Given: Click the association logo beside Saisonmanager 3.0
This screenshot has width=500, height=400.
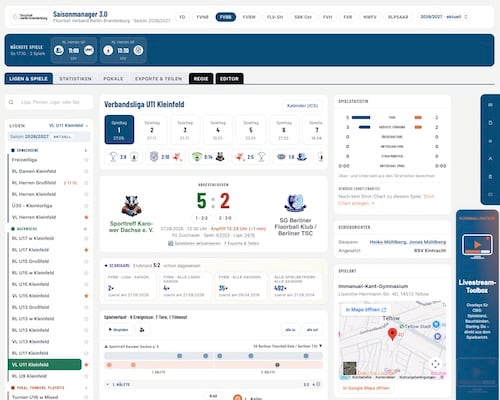Looking at the screenshot, I should tap(30, 17).
